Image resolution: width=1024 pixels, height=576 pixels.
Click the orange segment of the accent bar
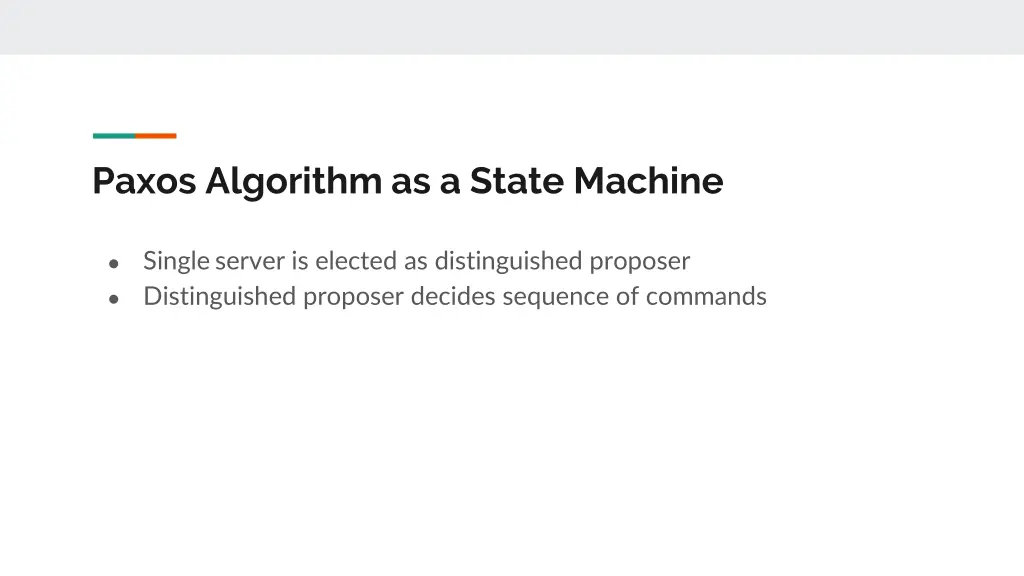156,135
